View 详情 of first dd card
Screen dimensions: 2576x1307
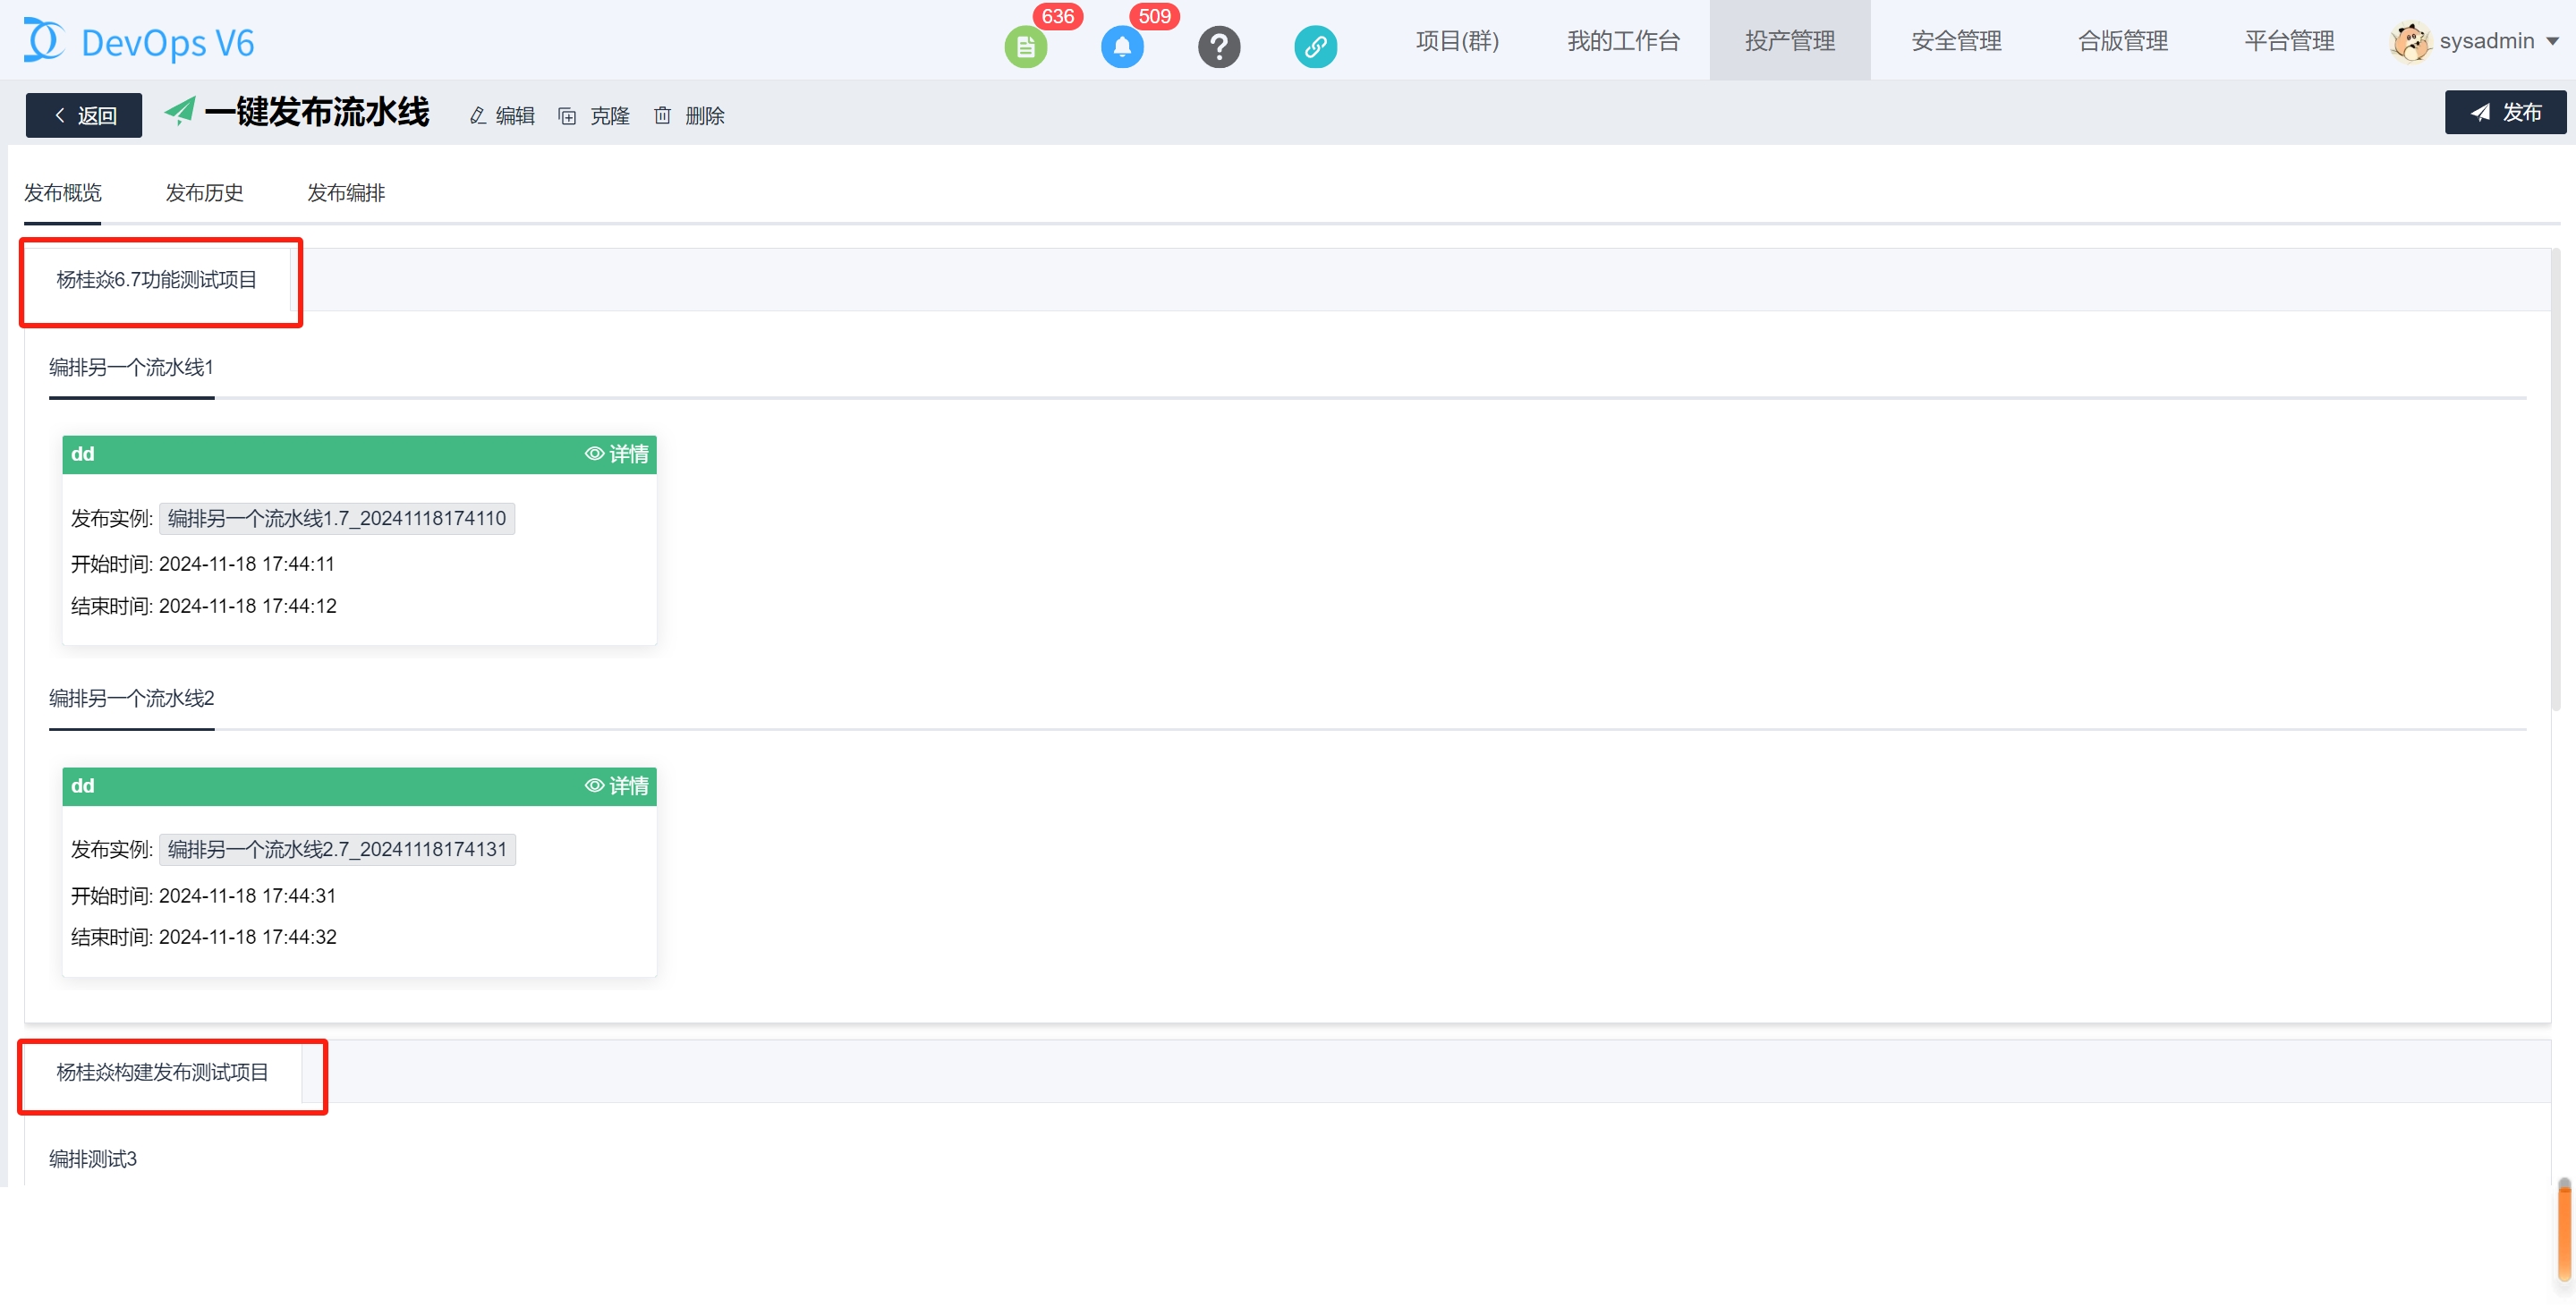click(x=617, y=454)
